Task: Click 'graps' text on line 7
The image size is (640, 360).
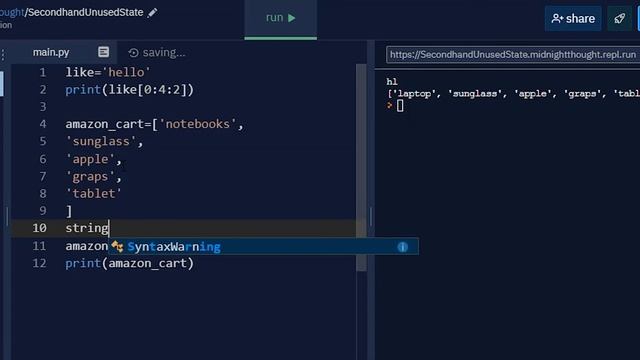Action: coord(90,177)
